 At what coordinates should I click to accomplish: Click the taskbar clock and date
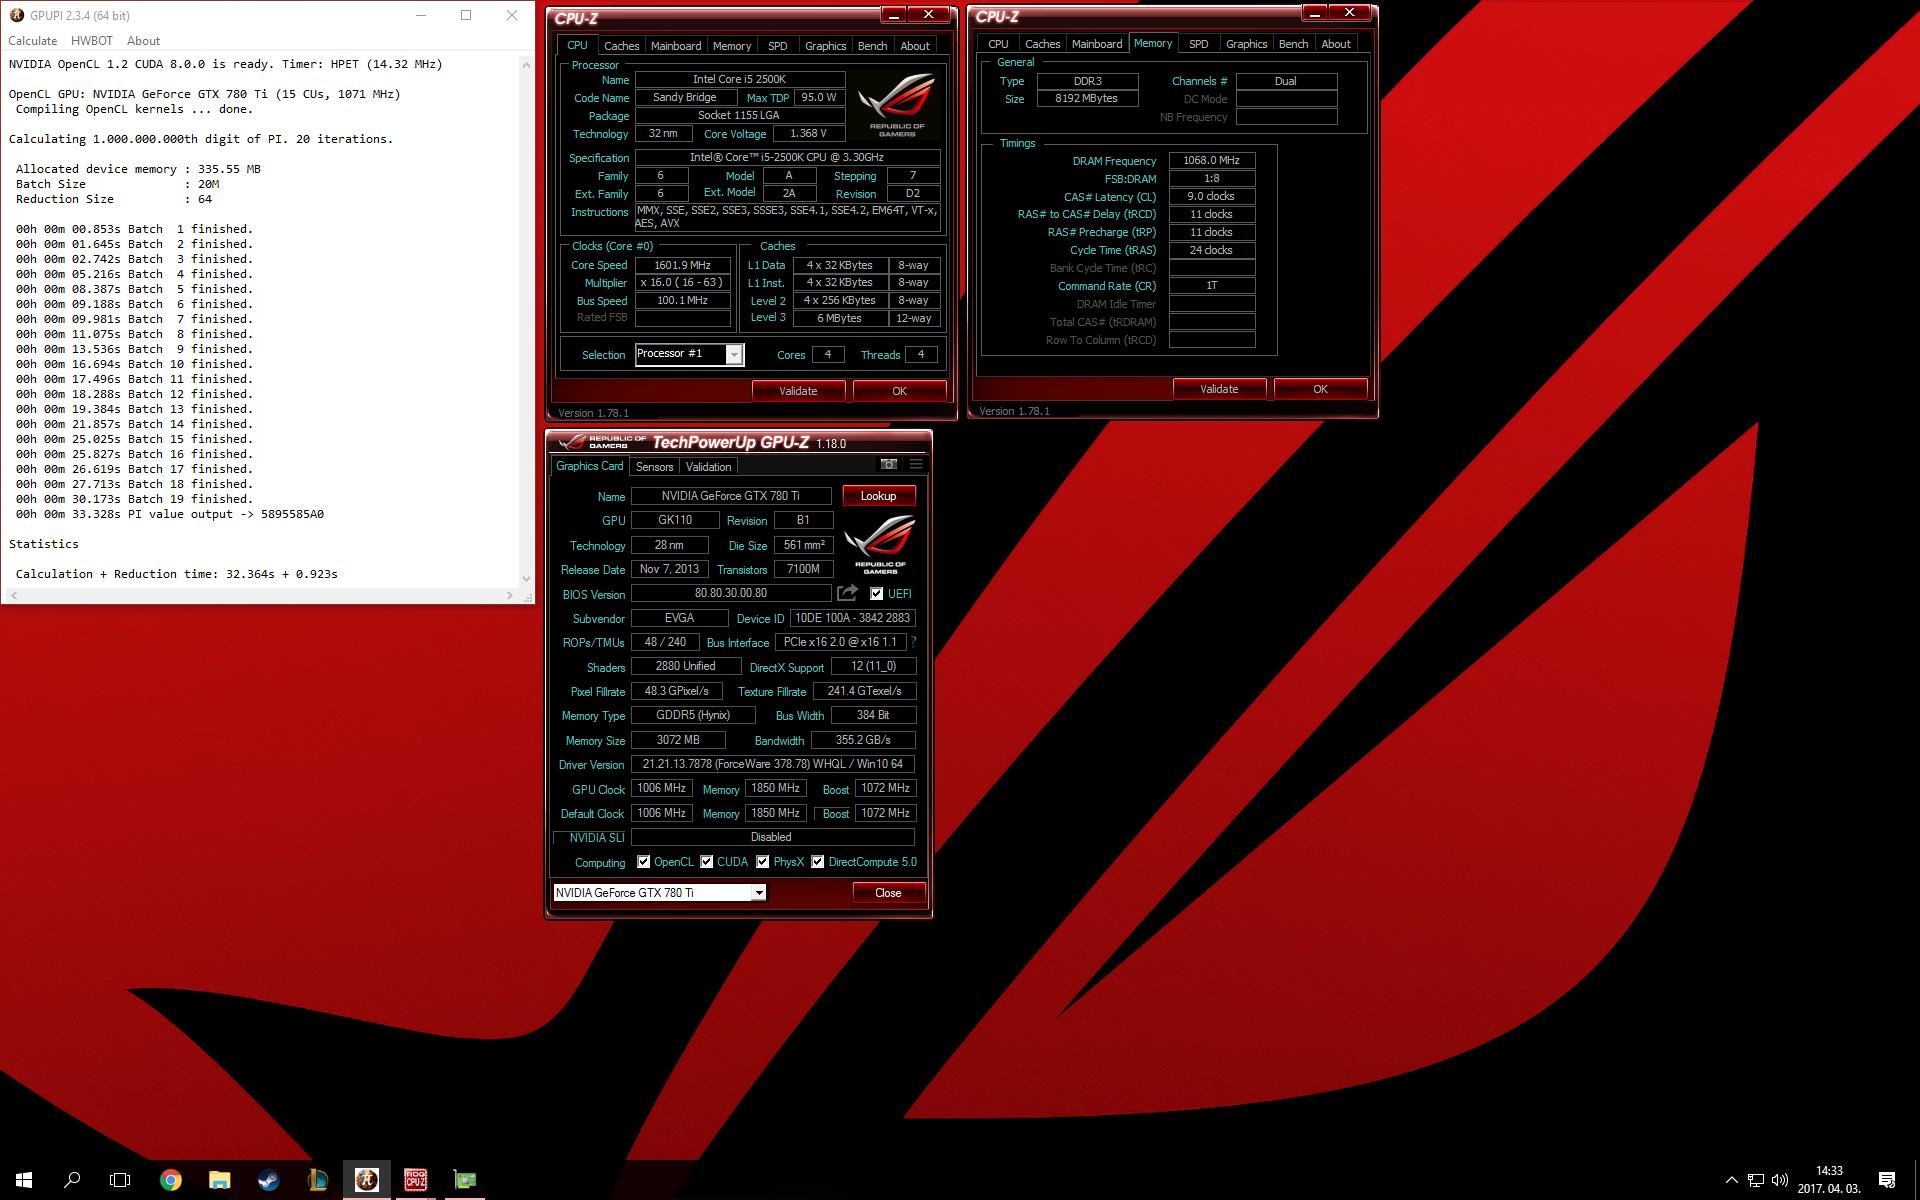[1828, 1180]
